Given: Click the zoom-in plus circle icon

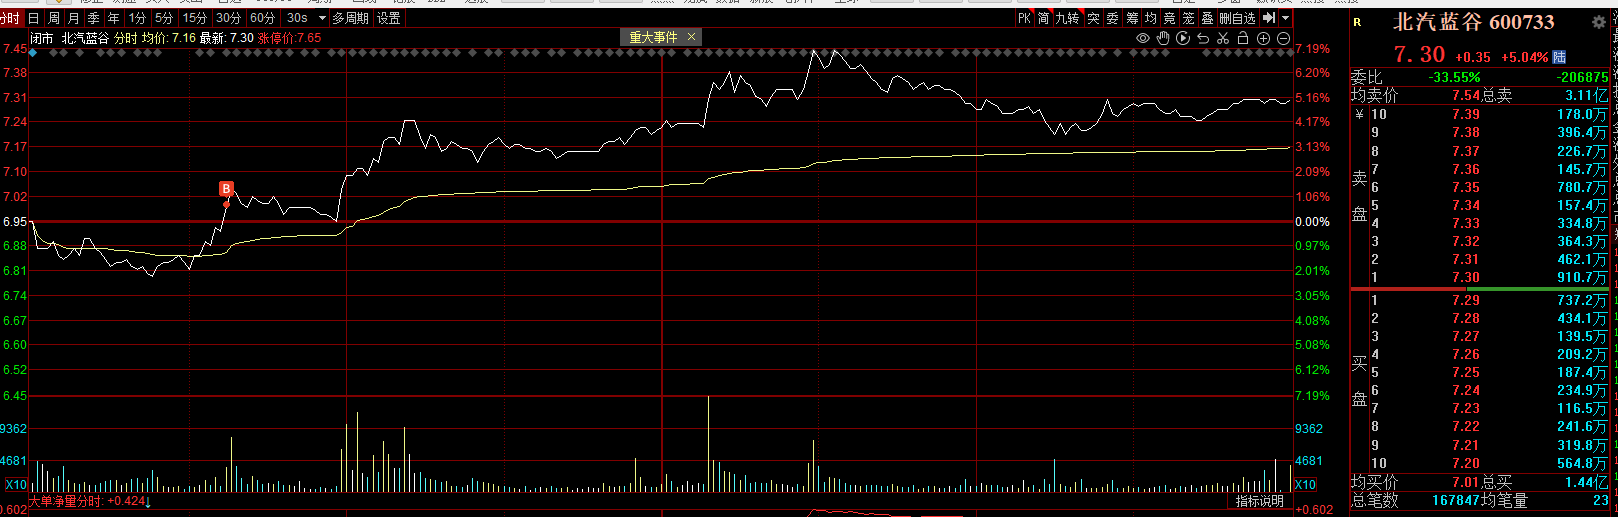Looking at the screenshot, I should point(1264,38).
